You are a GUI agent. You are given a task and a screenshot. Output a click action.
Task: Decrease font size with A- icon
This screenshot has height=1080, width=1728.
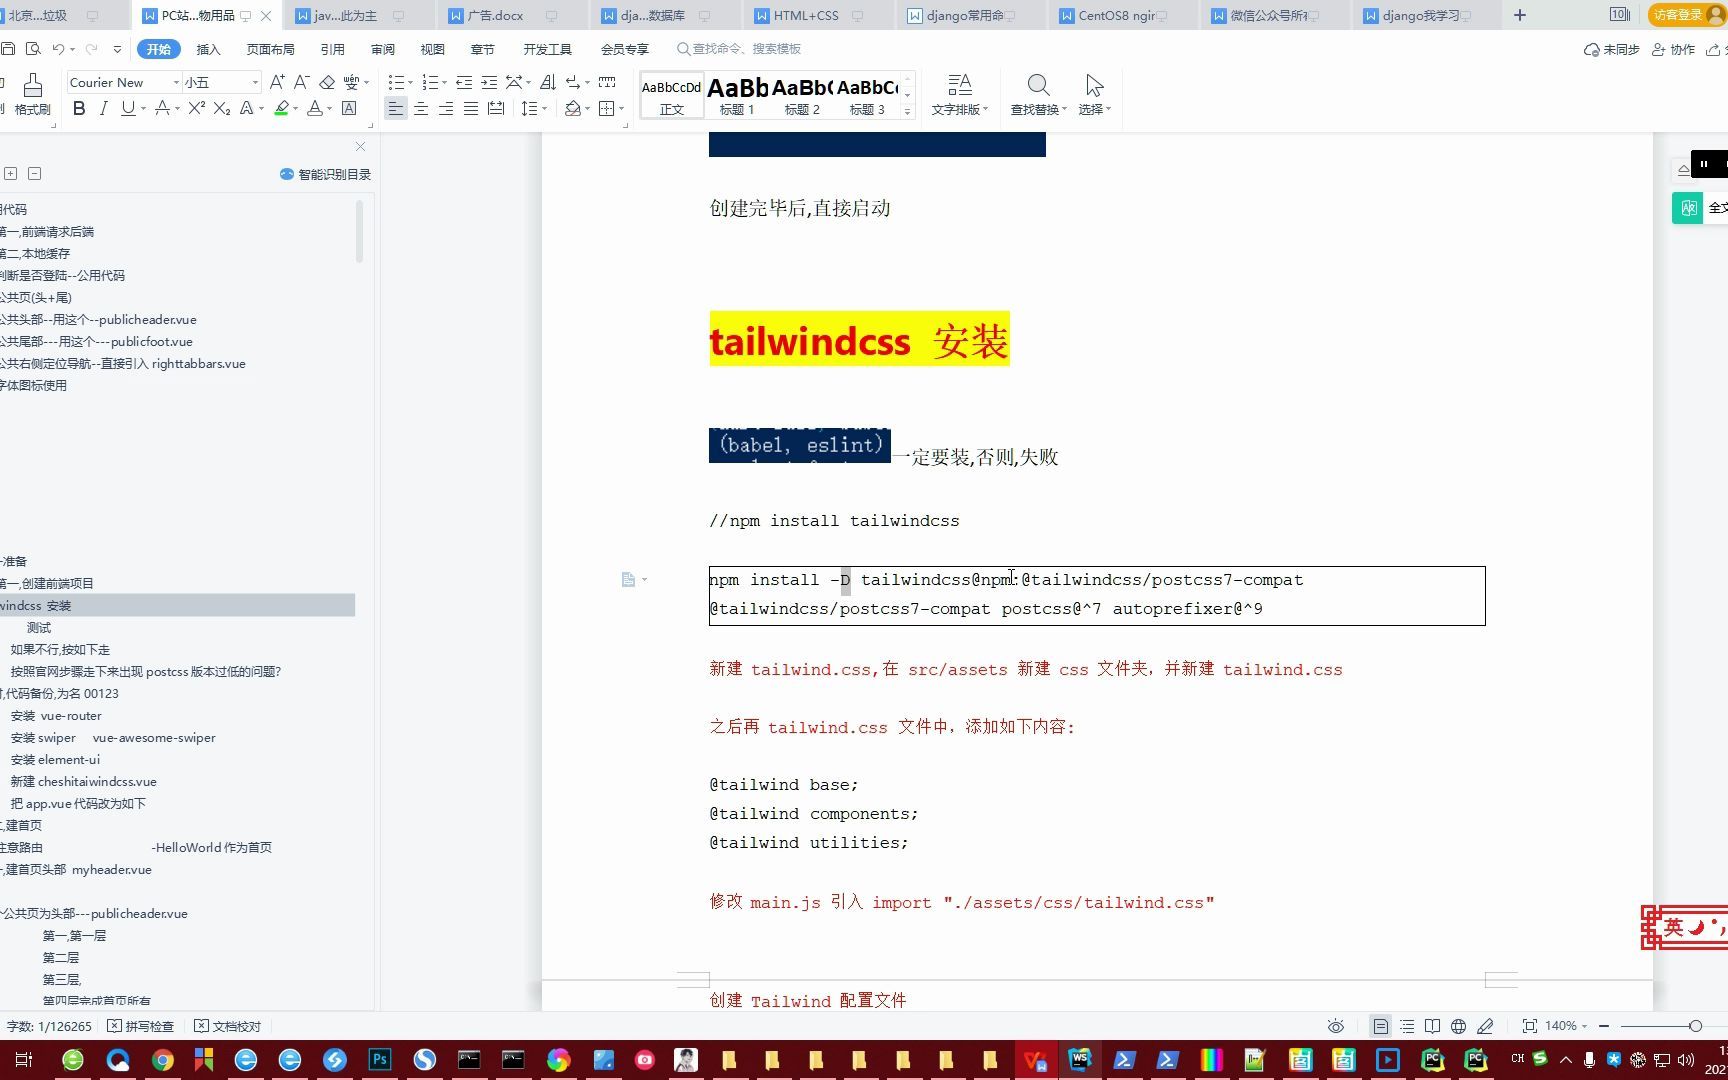coord(301,82)
